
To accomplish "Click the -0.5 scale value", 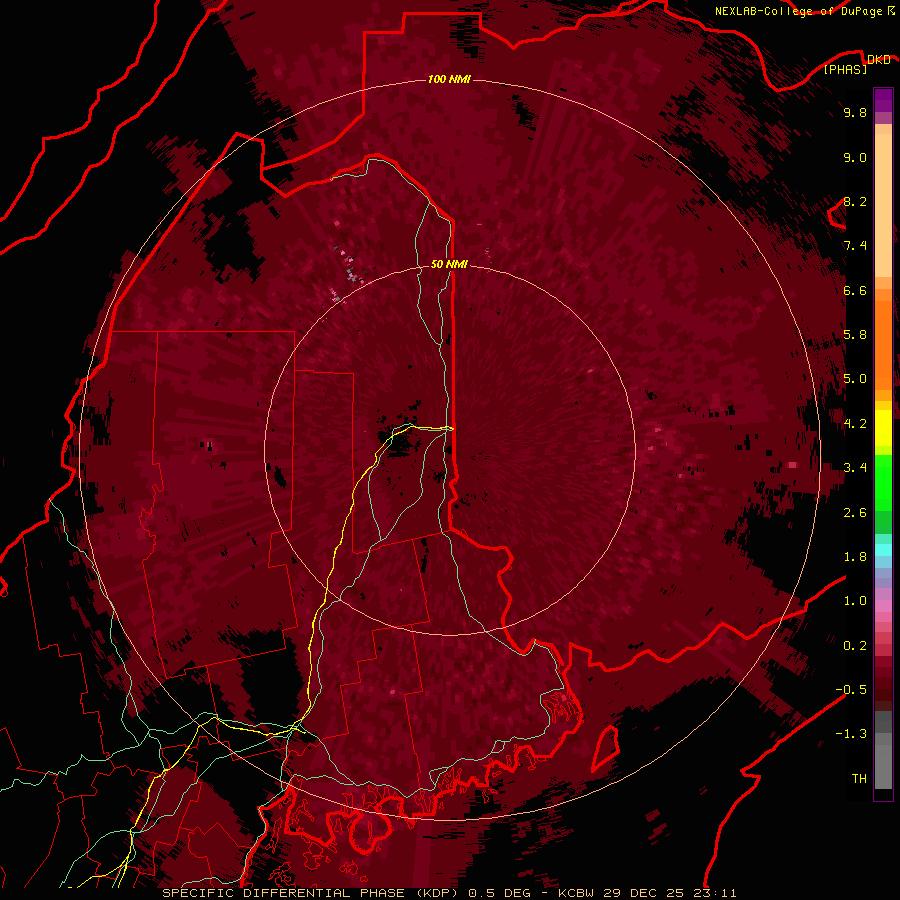I will point(851,690).
